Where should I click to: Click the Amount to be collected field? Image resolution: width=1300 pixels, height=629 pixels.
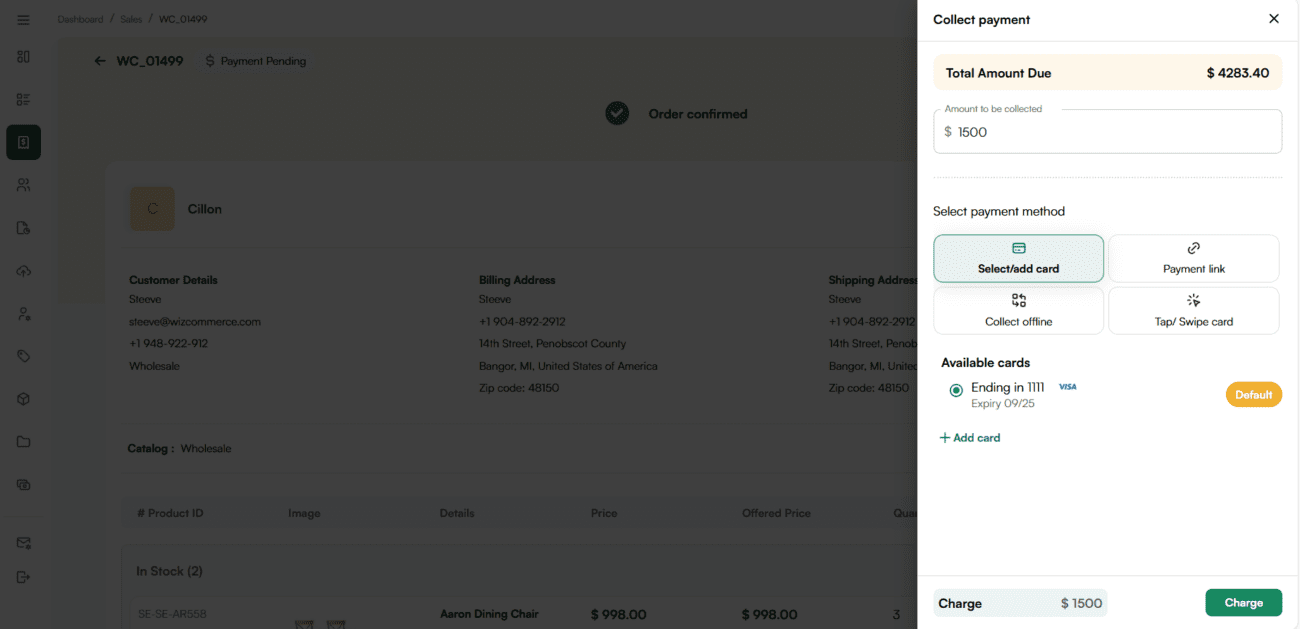pyautogui.click(x=1107, y=132)
